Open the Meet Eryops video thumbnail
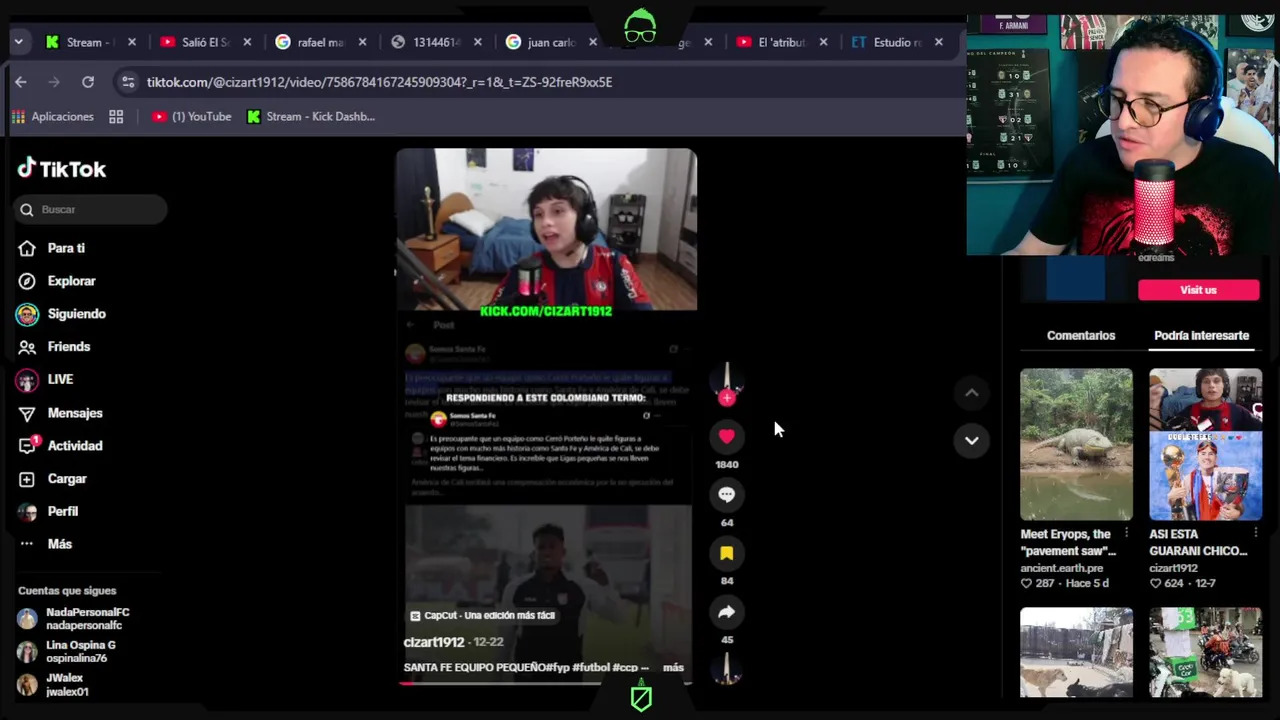Viewport: 1280px width, 720px height. [x=1076, y=444]
